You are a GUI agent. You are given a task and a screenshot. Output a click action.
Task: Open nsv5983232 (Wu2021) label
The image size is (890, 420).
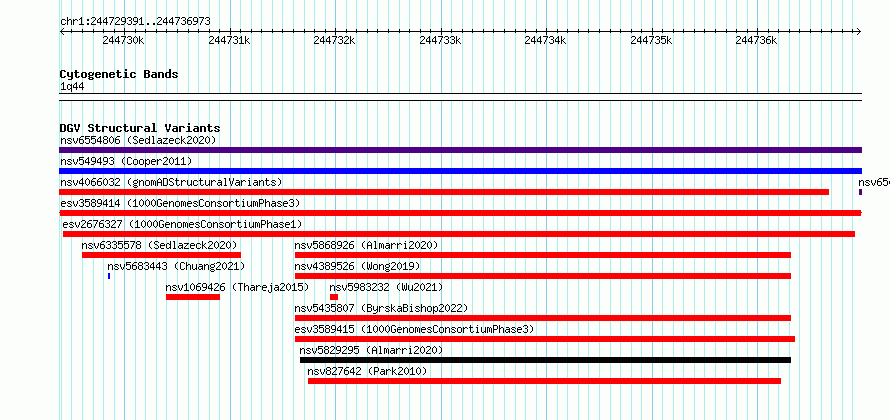click(x=386, y=287)
